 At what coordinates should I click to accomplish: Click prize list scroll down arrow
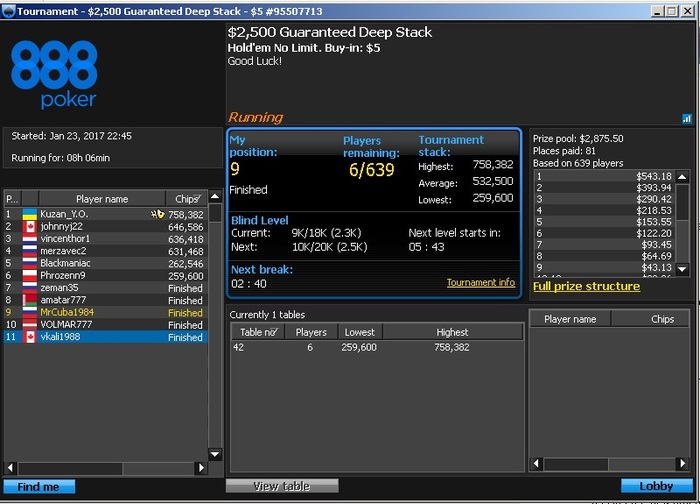[682, 269]
